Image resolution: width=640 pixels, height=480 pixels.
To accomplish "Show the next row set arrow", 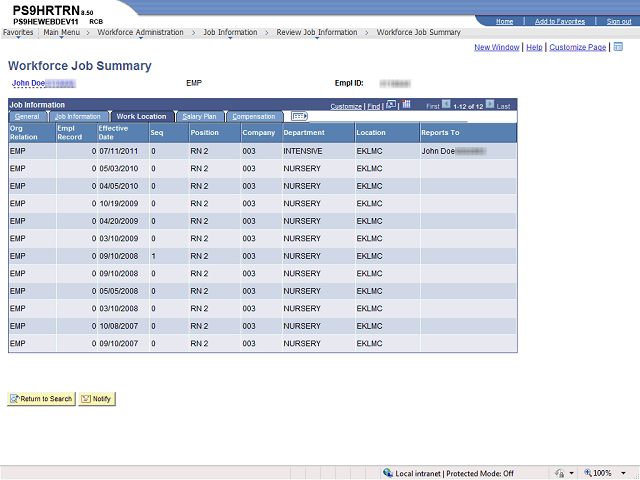I will 490,104.
